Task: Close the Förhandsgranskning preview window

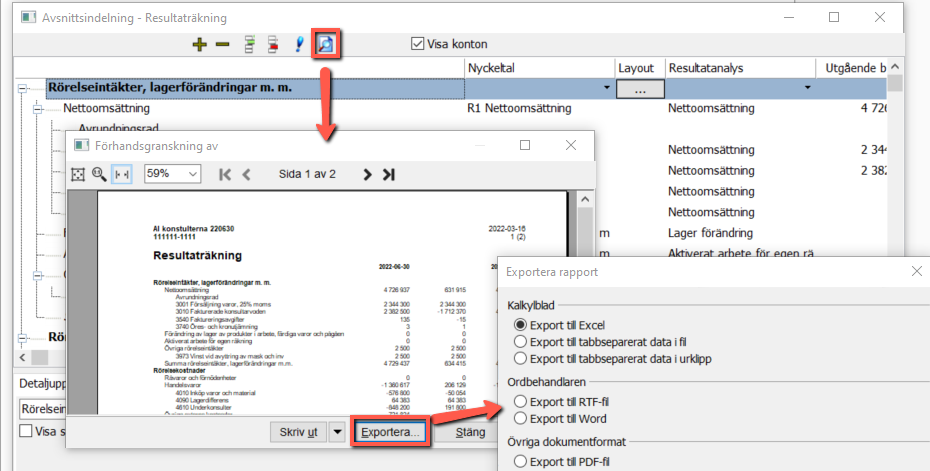Action: 571,145
